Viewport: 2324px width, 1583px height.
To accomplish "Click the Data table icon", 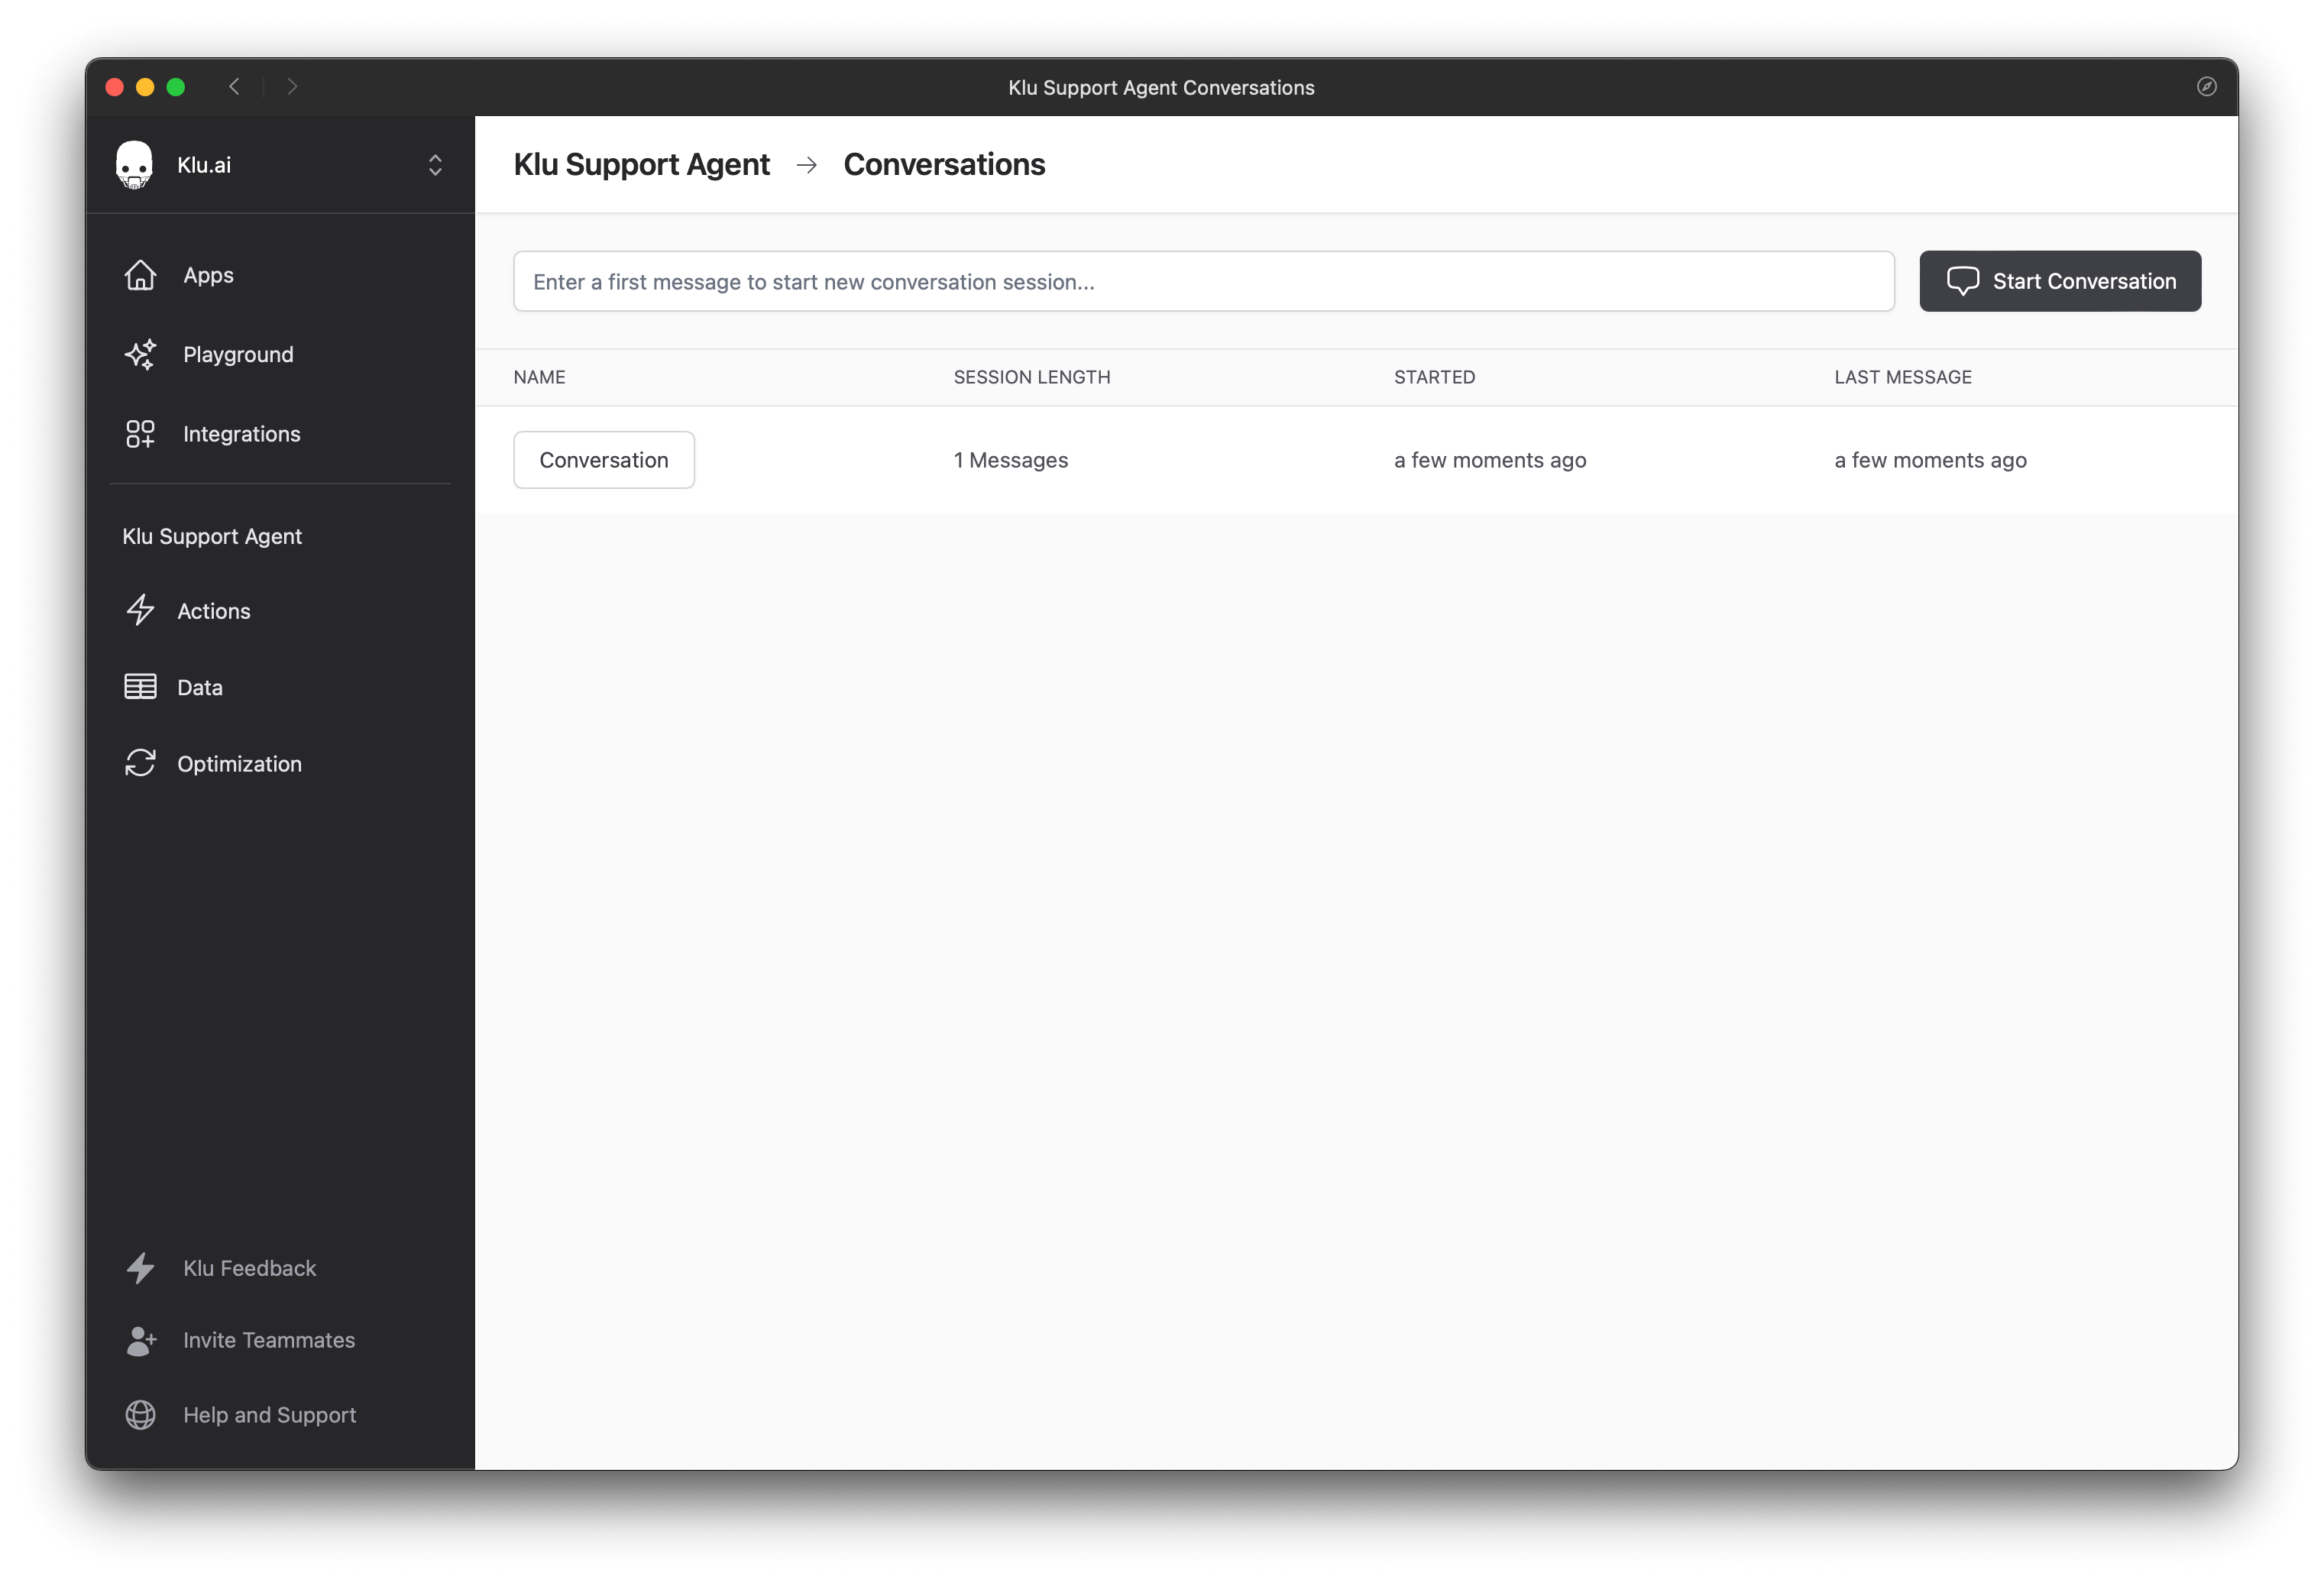I will (140, 687).
